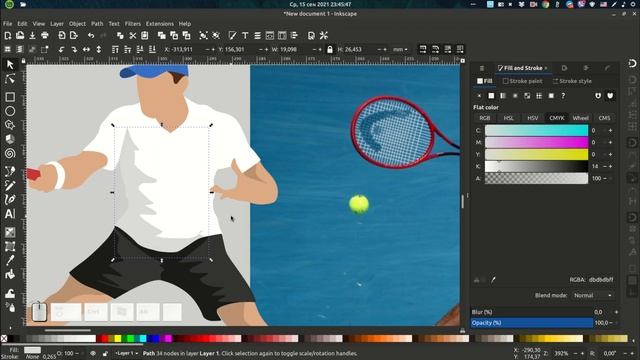Select the Rectangle tool
This screenshot has height=360, width=640.
(10, 97)
